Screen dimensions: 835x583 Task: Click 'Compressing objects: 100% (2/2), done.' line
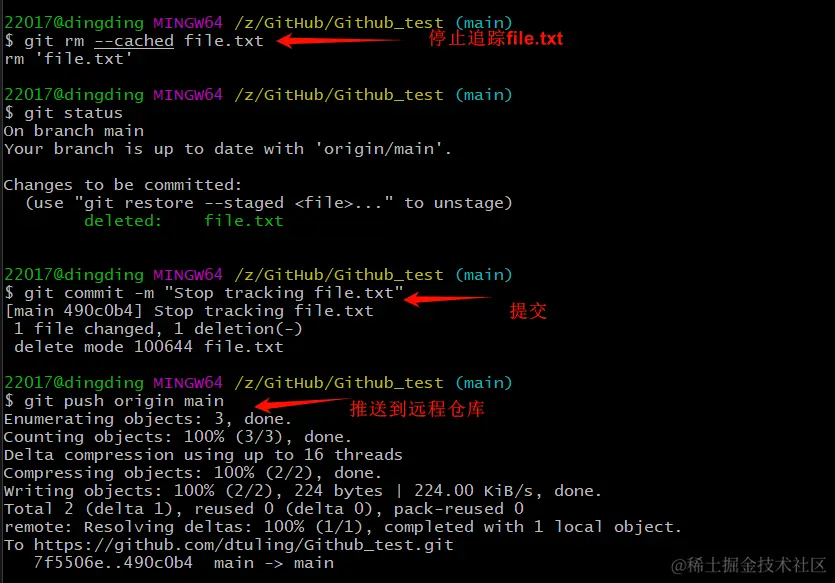[x=193, y=473]
